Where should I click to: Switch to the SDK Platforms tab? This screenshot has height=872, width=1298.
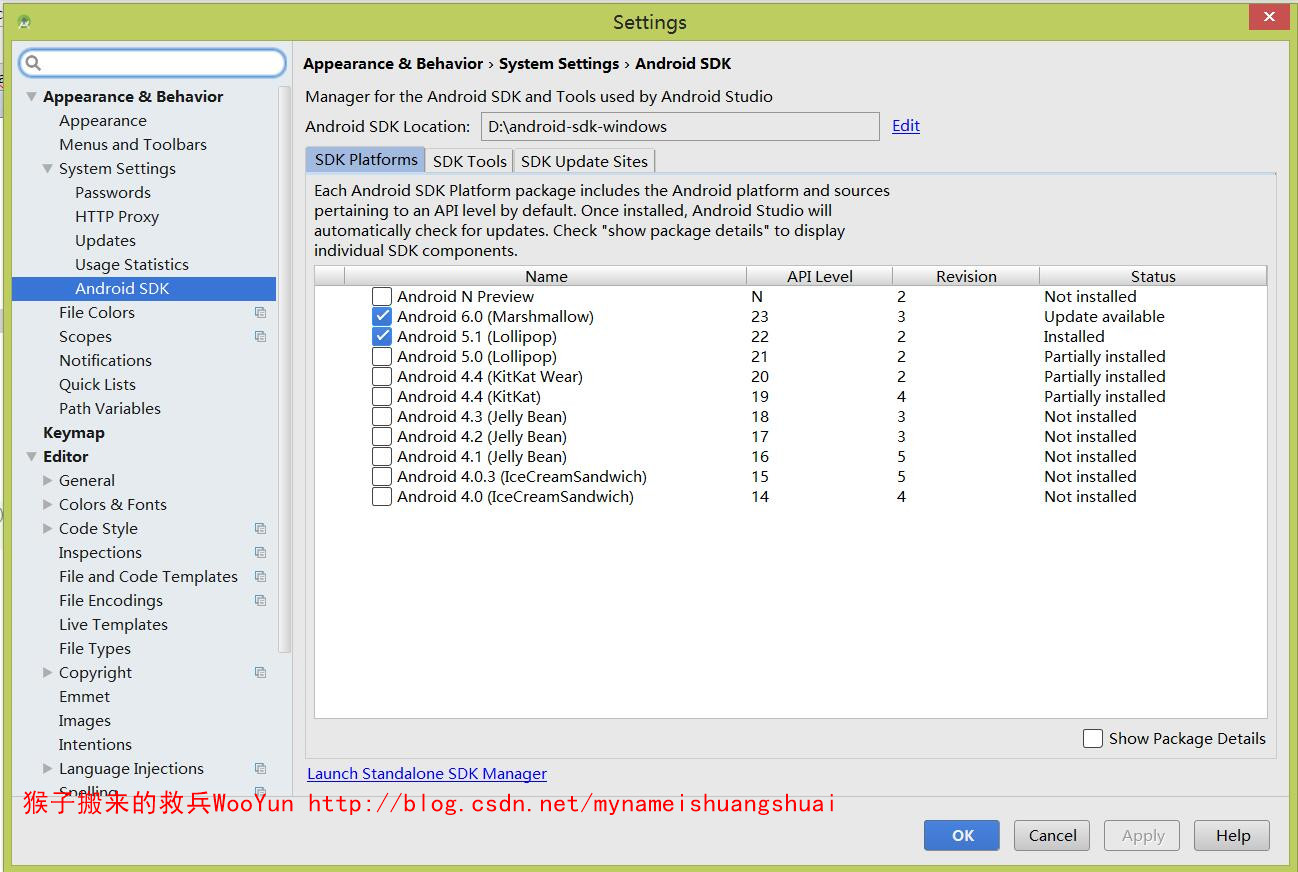(x=366, y=160)
